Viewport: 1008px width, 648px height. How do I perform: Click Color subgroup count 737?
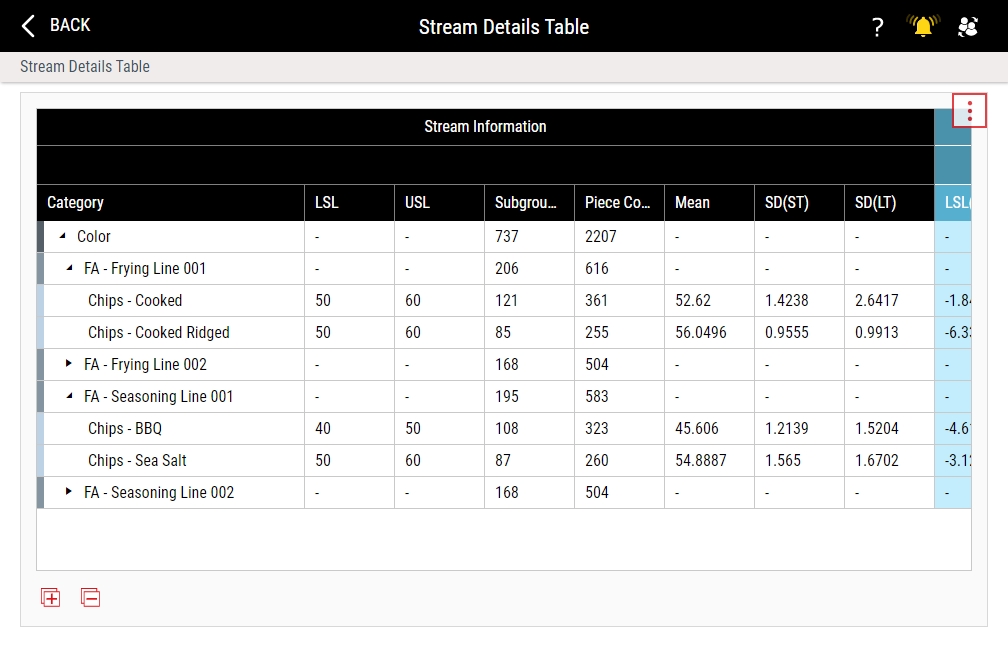pos(507,236)
